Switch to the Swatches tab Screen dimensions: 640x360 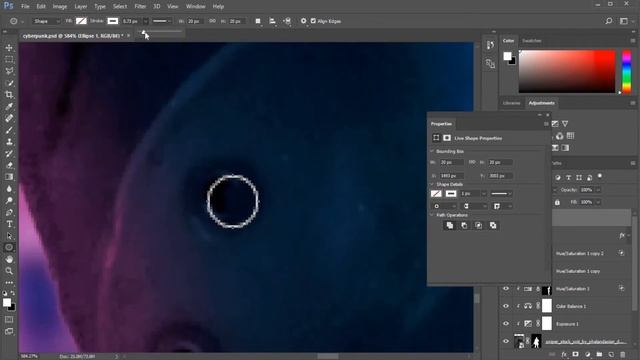click(x=532, y=41)
